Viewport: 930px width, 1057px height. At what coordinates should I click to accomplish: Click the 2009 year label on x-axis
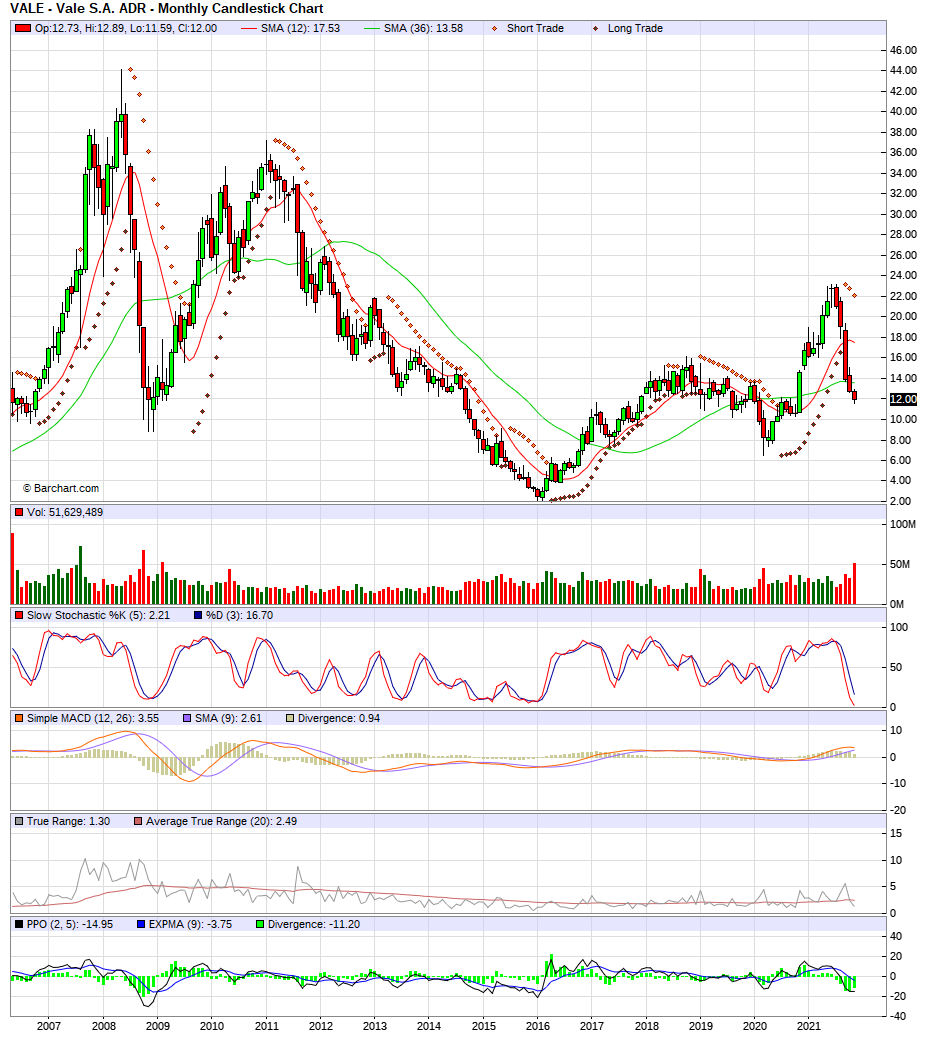[x=158, y=1026]
